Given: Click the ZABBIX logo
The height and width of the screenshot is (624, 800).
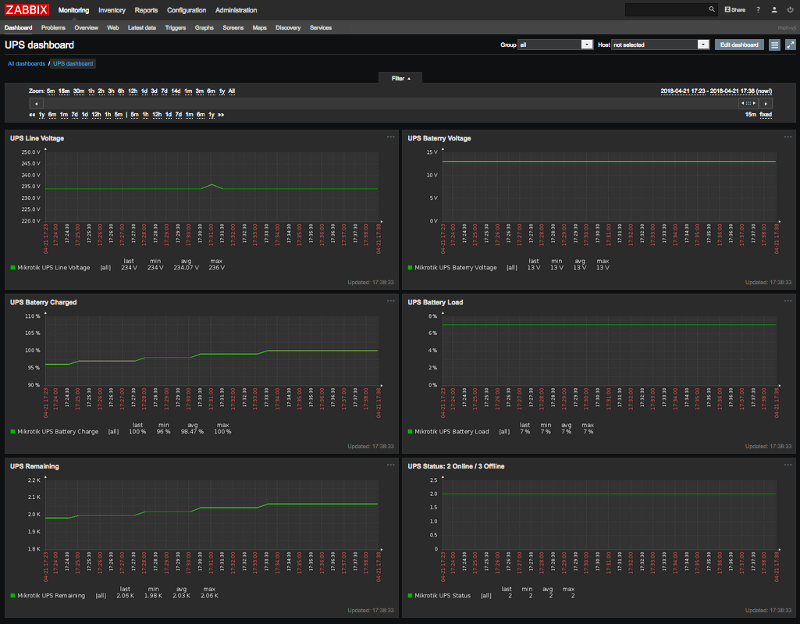Looking at the screenshot, I should point(27,10).
